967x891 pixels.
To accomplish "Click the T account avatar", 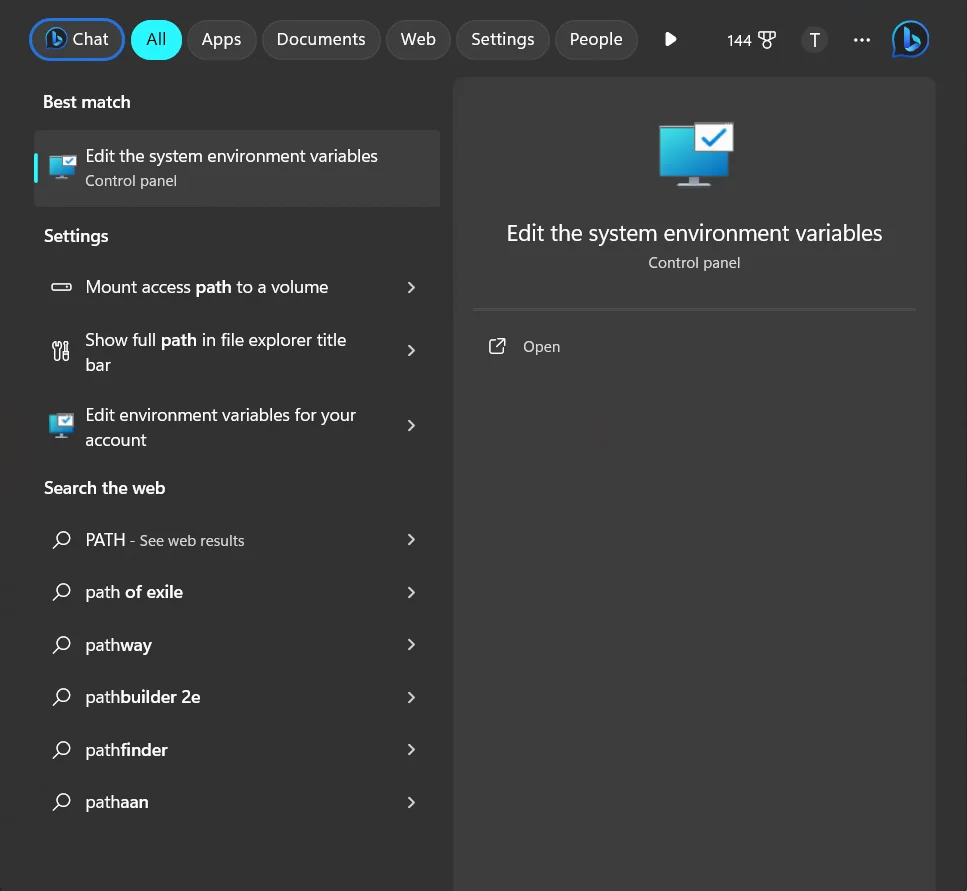I will (814, 40).
